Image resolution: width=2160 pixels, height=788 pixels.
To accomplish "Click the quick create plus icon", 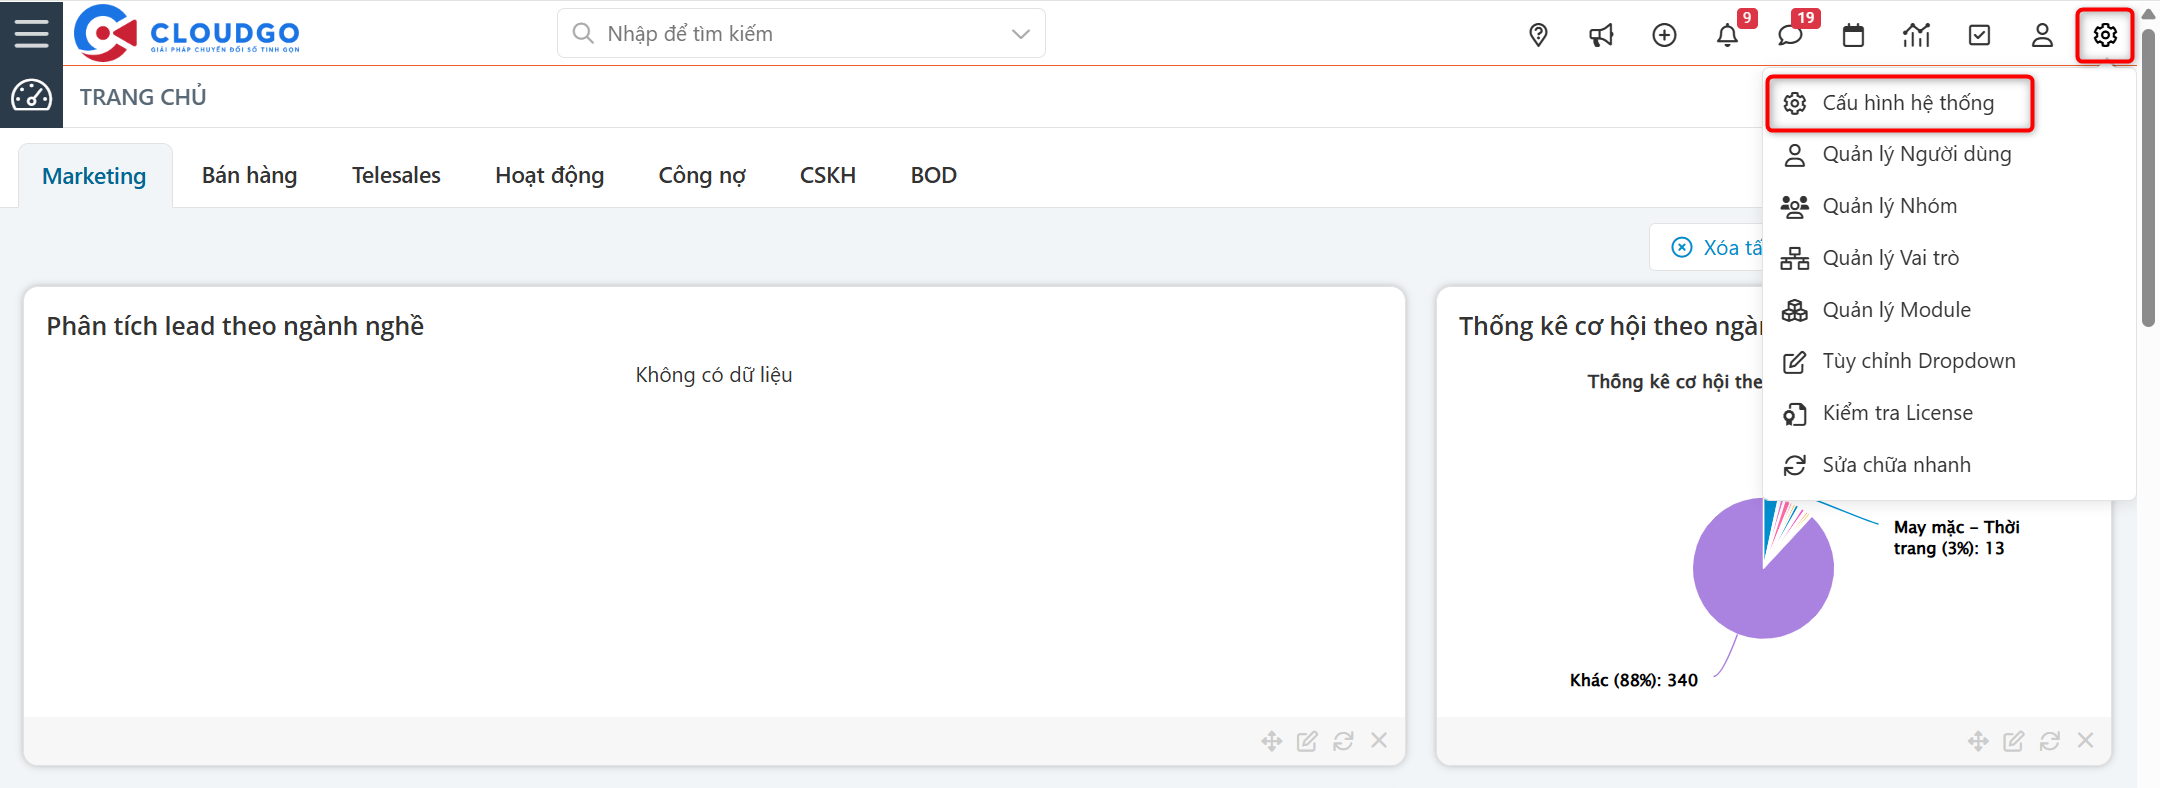I will 1664,35.
